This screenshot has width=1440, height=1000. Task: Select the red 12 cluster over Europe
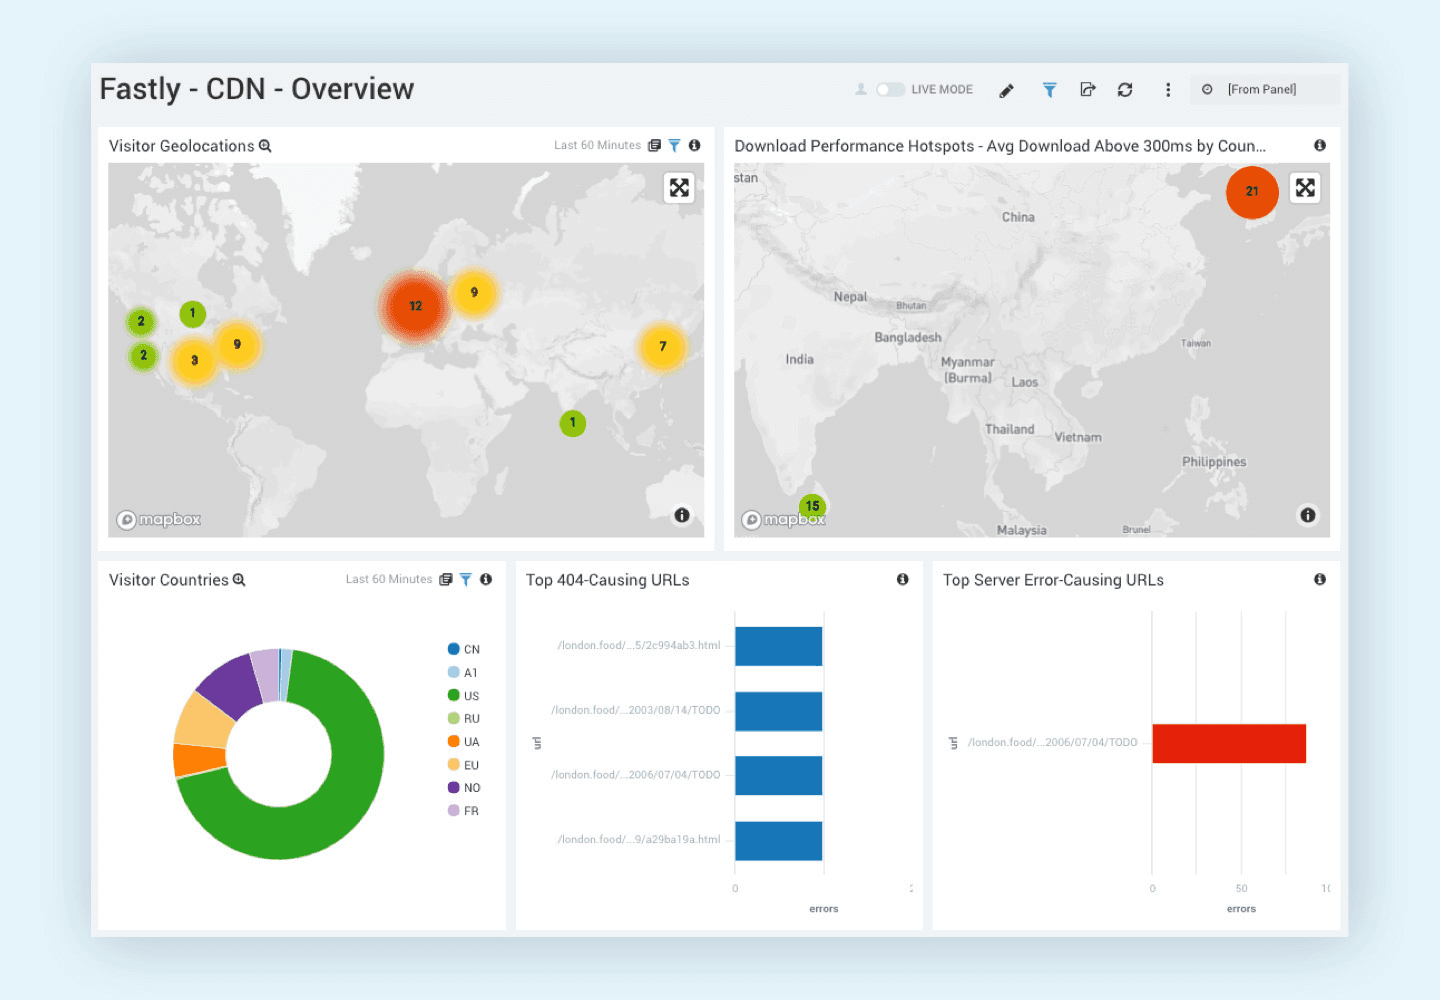[415, 306]
